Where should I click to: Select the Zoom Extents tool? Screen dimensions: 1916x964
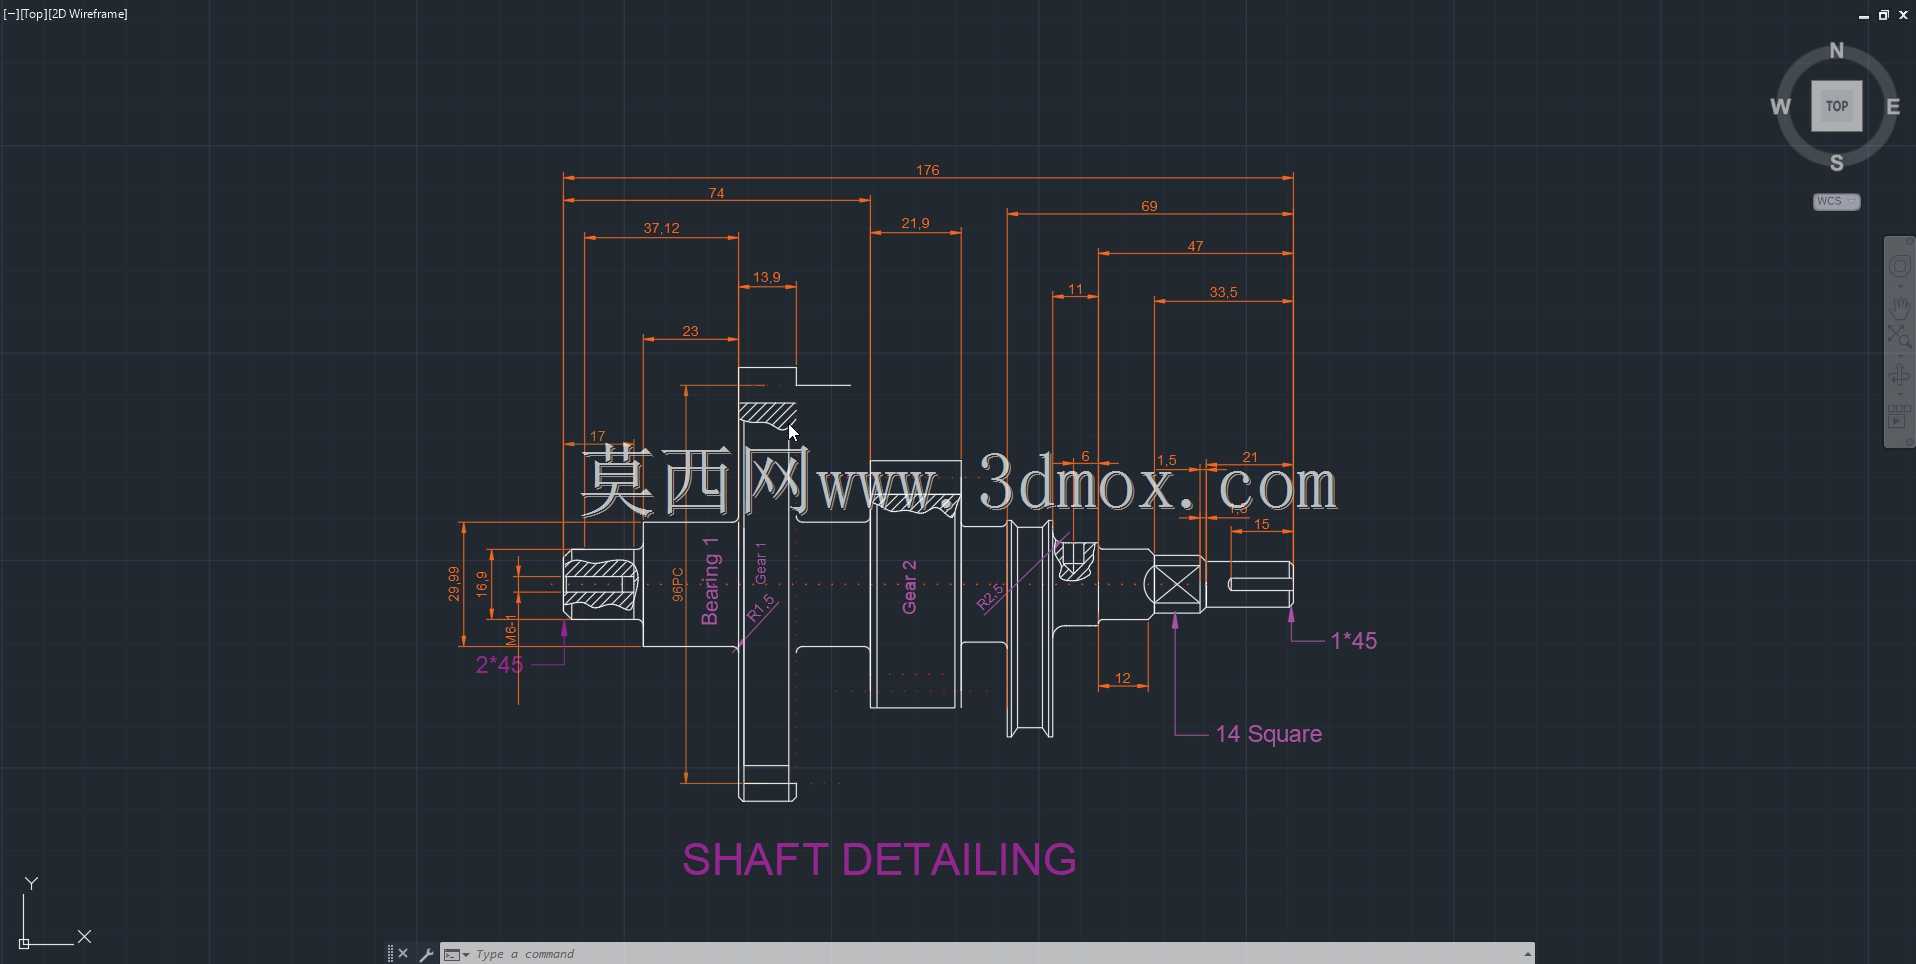pyautogui.click(x=1899, y=338)
